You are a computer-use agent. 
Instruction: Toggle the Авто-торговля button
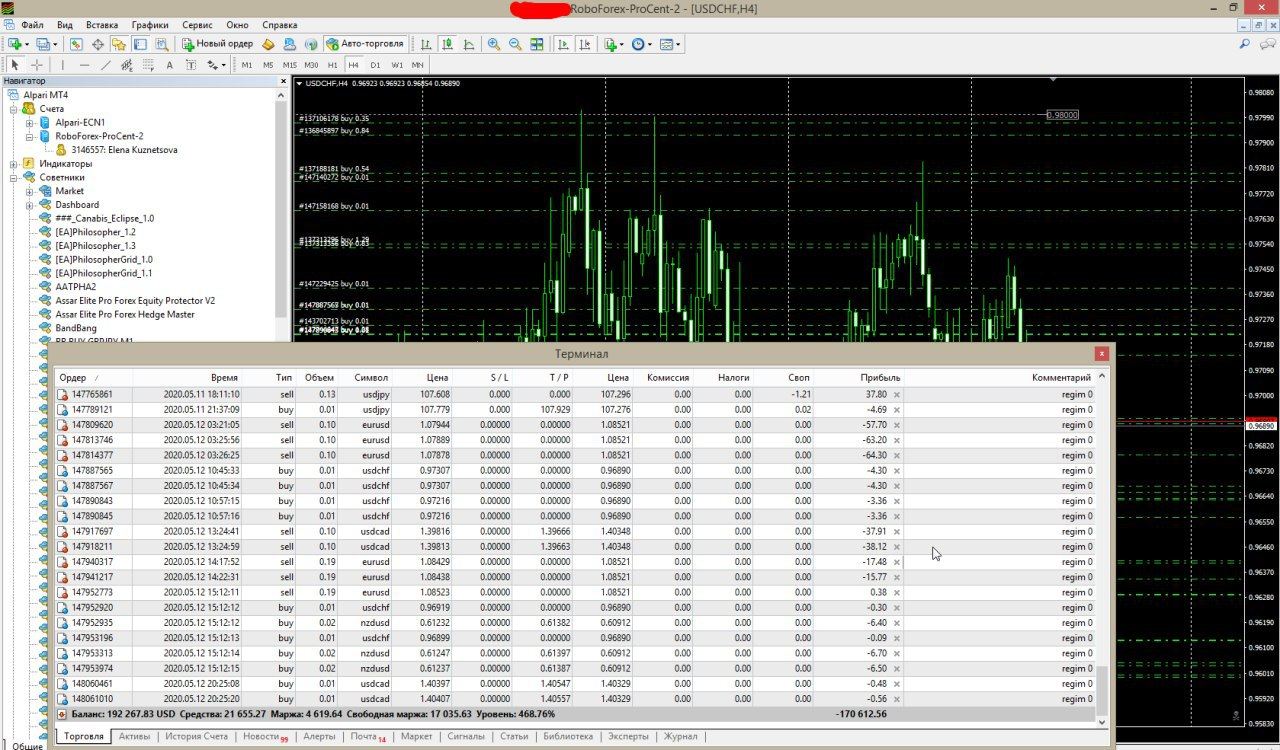coord(366,44)
